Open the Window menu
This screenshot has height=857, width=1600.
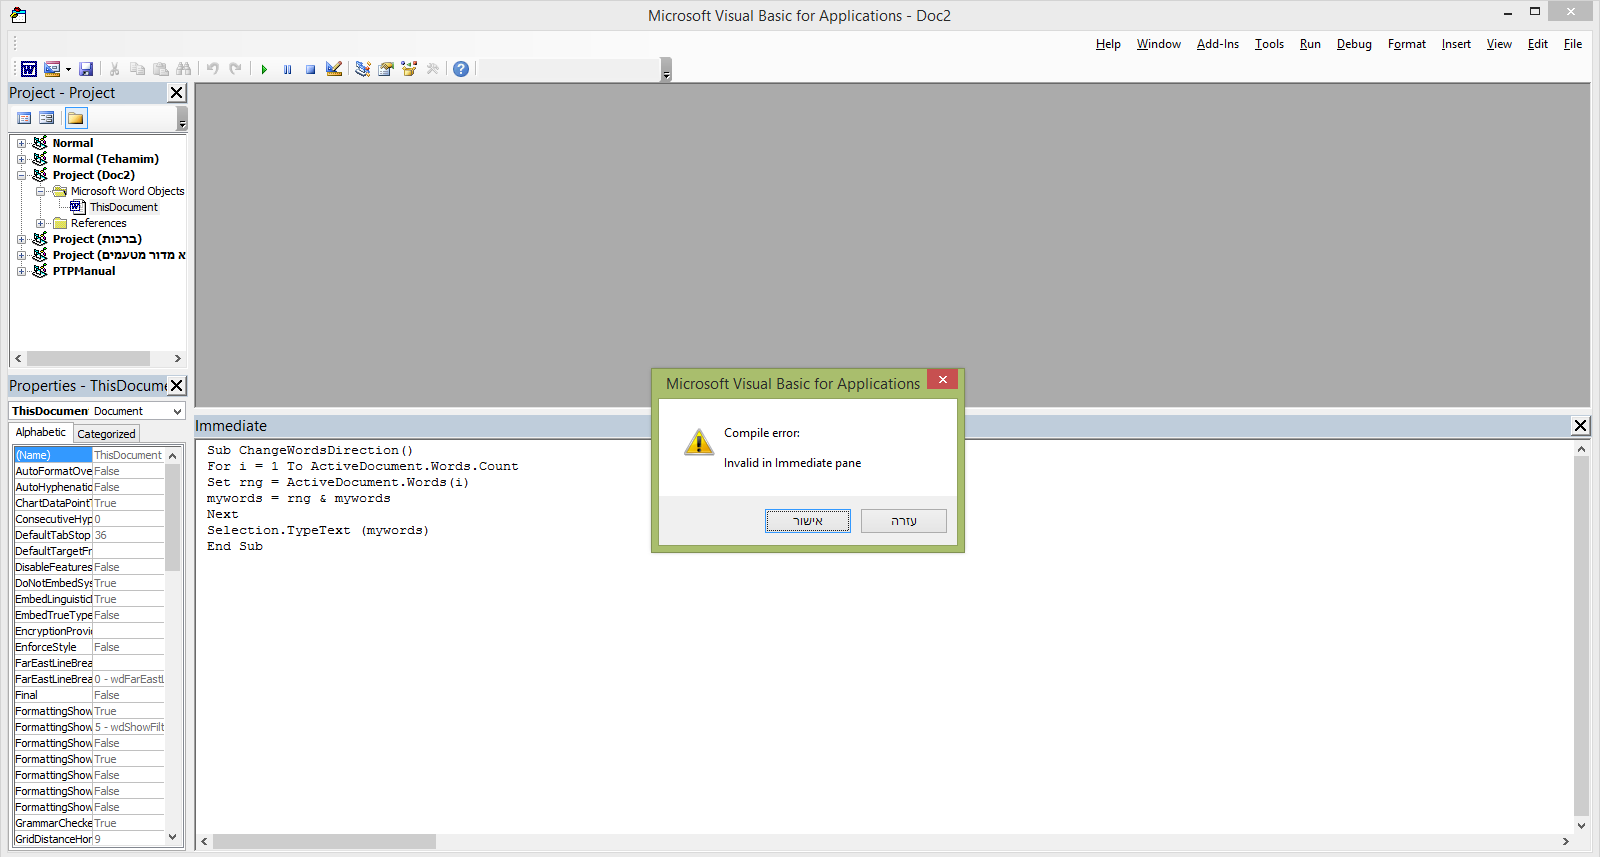click(x=1159, y=44)
